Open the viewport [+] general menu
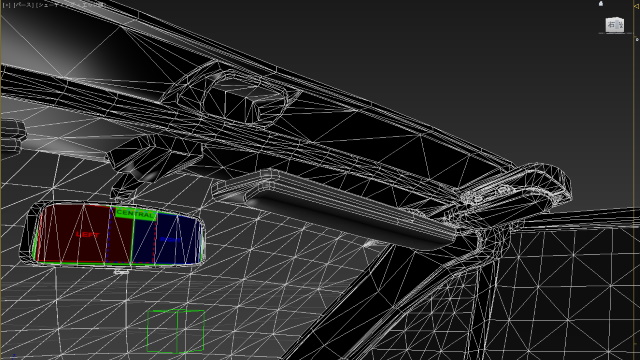This screenshot has width=640, height=360. click(6, 5)
